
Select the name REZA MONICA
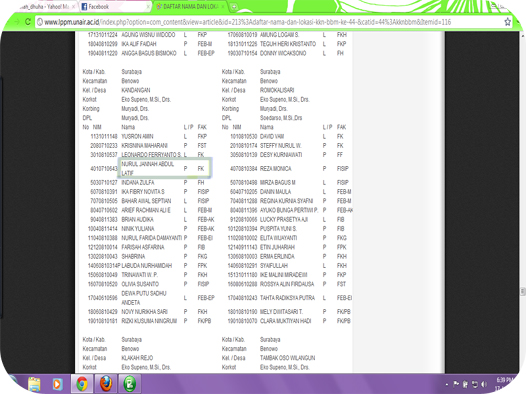coord(276,168)
